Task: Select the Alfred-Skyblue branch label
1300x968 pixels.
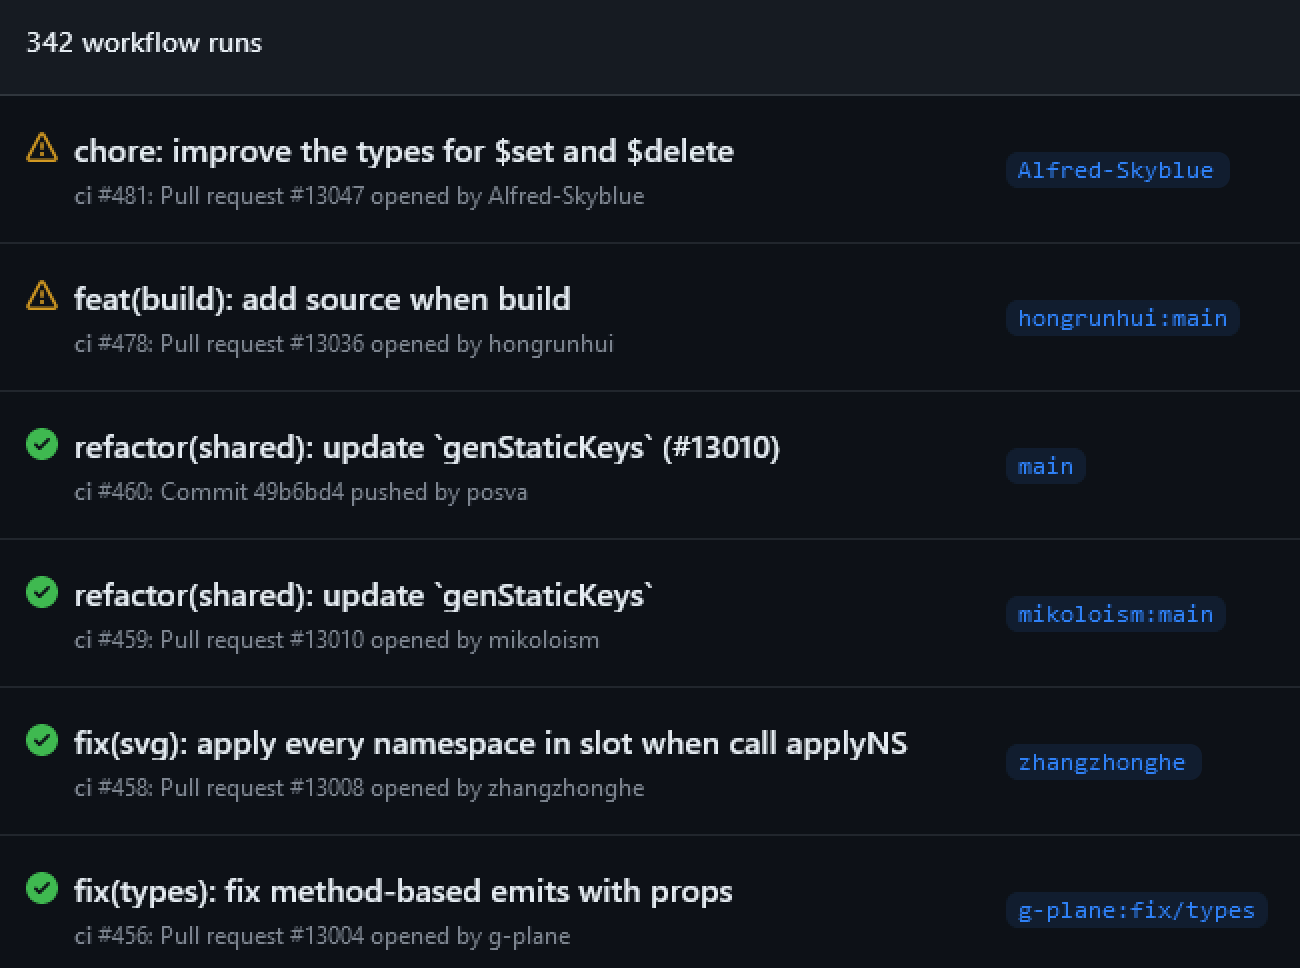Action: tap(1116, 170)
